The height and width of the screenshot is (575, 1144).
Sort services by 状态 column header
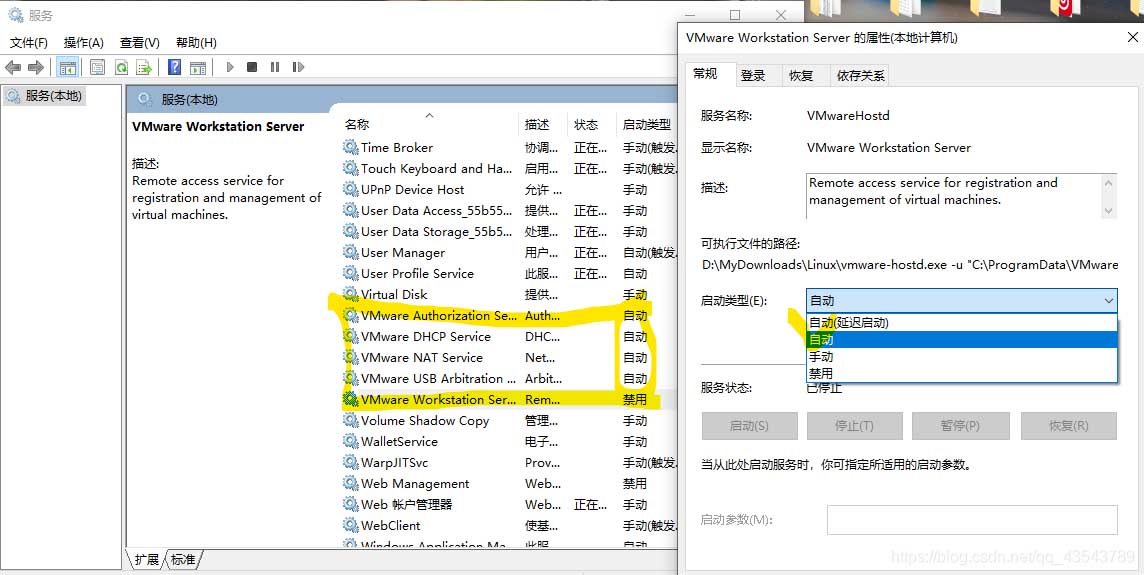pyautogui.click(x=592, y=124)
